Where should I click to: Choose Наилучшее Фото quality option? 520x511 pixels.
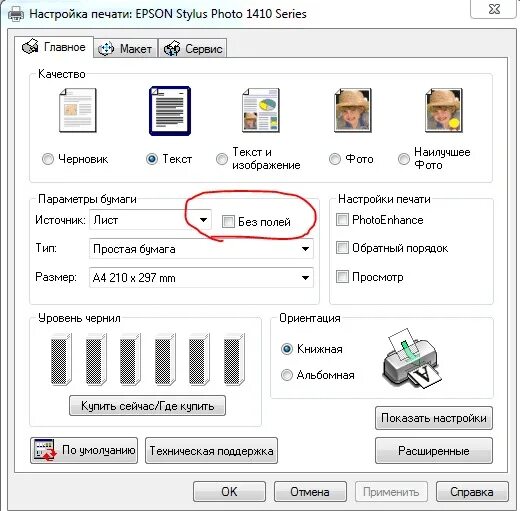tap(404, 159)
